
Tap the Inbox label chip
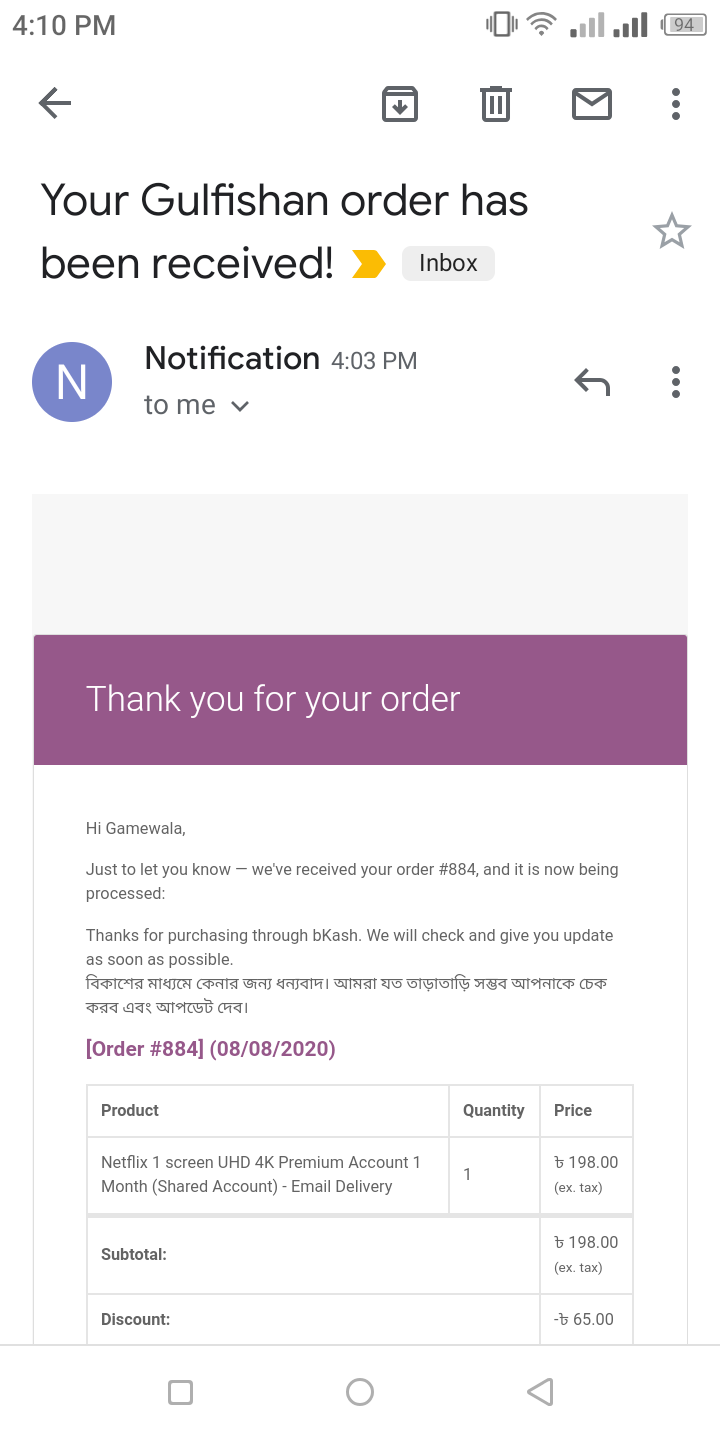(x=448, y=263)
